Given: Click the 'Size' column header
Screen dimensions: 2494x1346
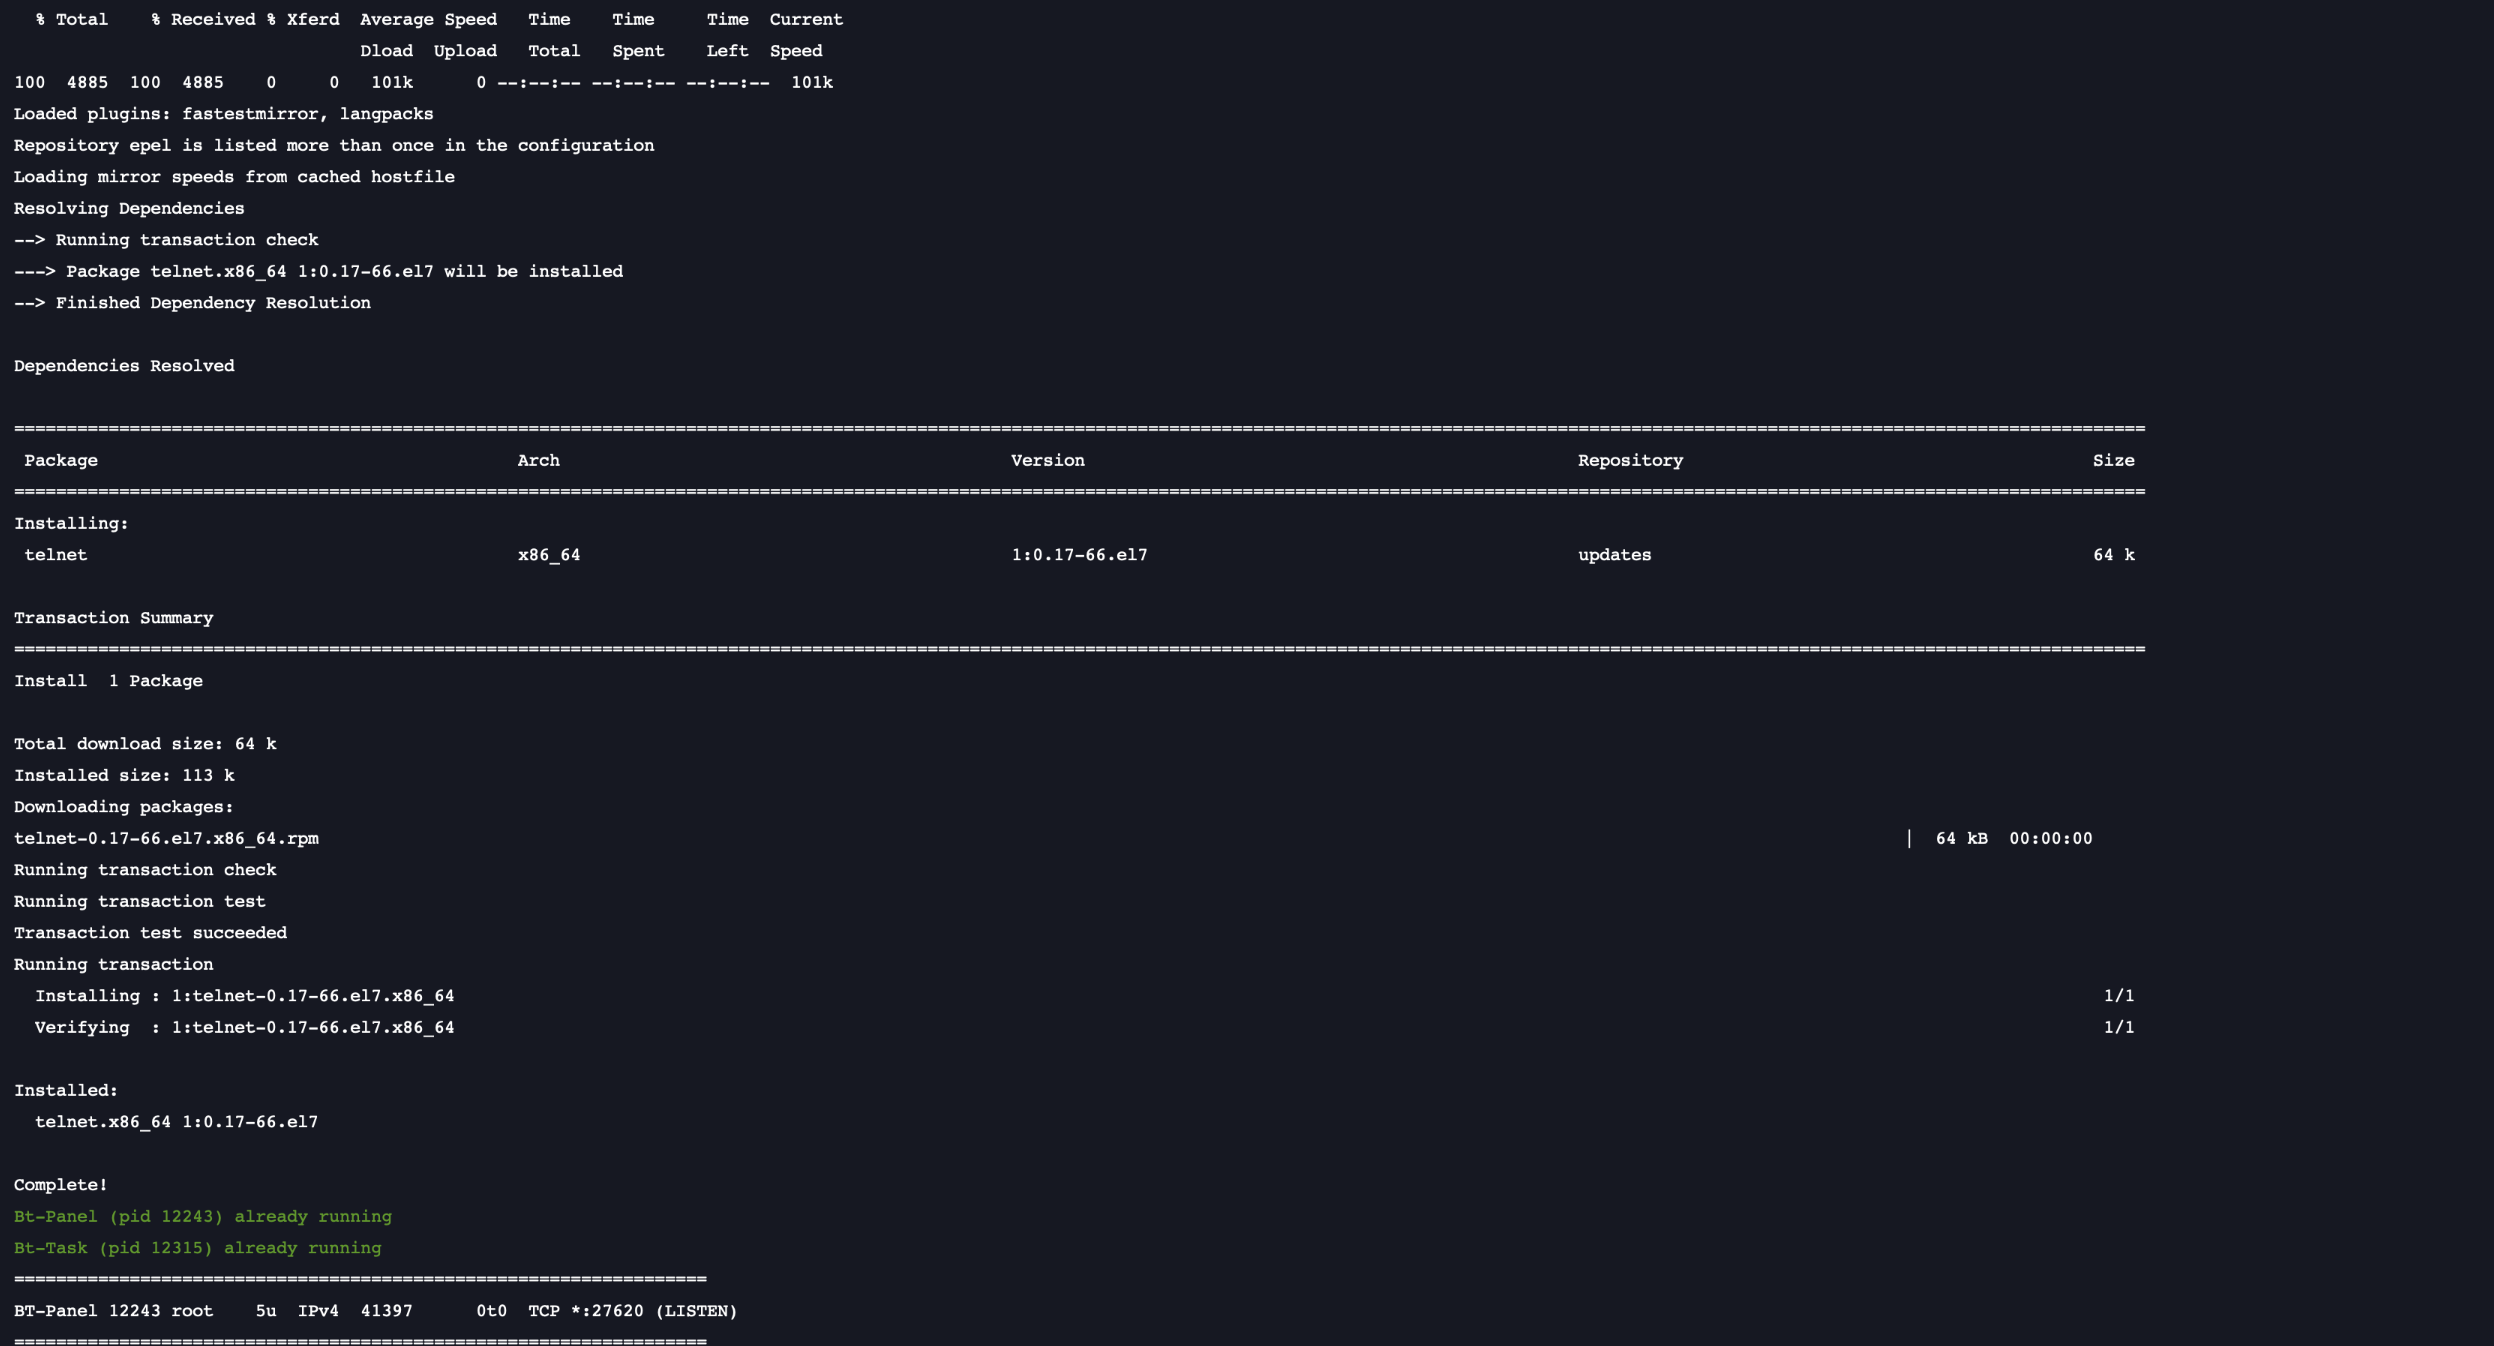Looking at the screenshot, I should pyautogui.click(x=2113, y=460).
